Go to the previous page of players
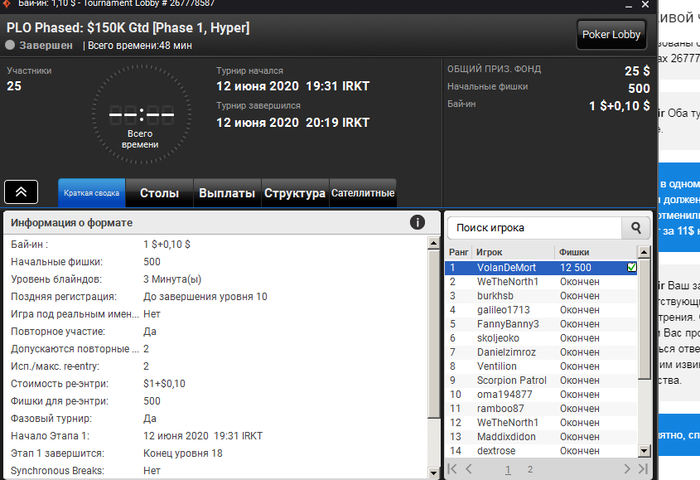Viewport: 700px width, 480px height. click(468, 469)
